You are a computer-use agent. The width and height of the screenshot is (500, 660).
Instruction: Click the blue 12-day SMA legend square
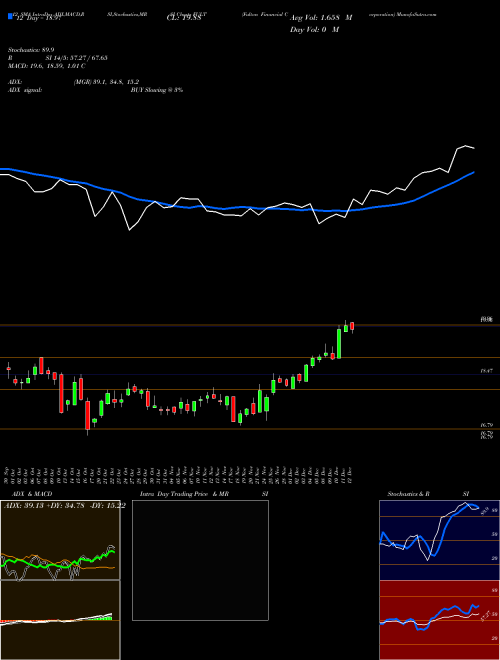[x=10, y=16]
